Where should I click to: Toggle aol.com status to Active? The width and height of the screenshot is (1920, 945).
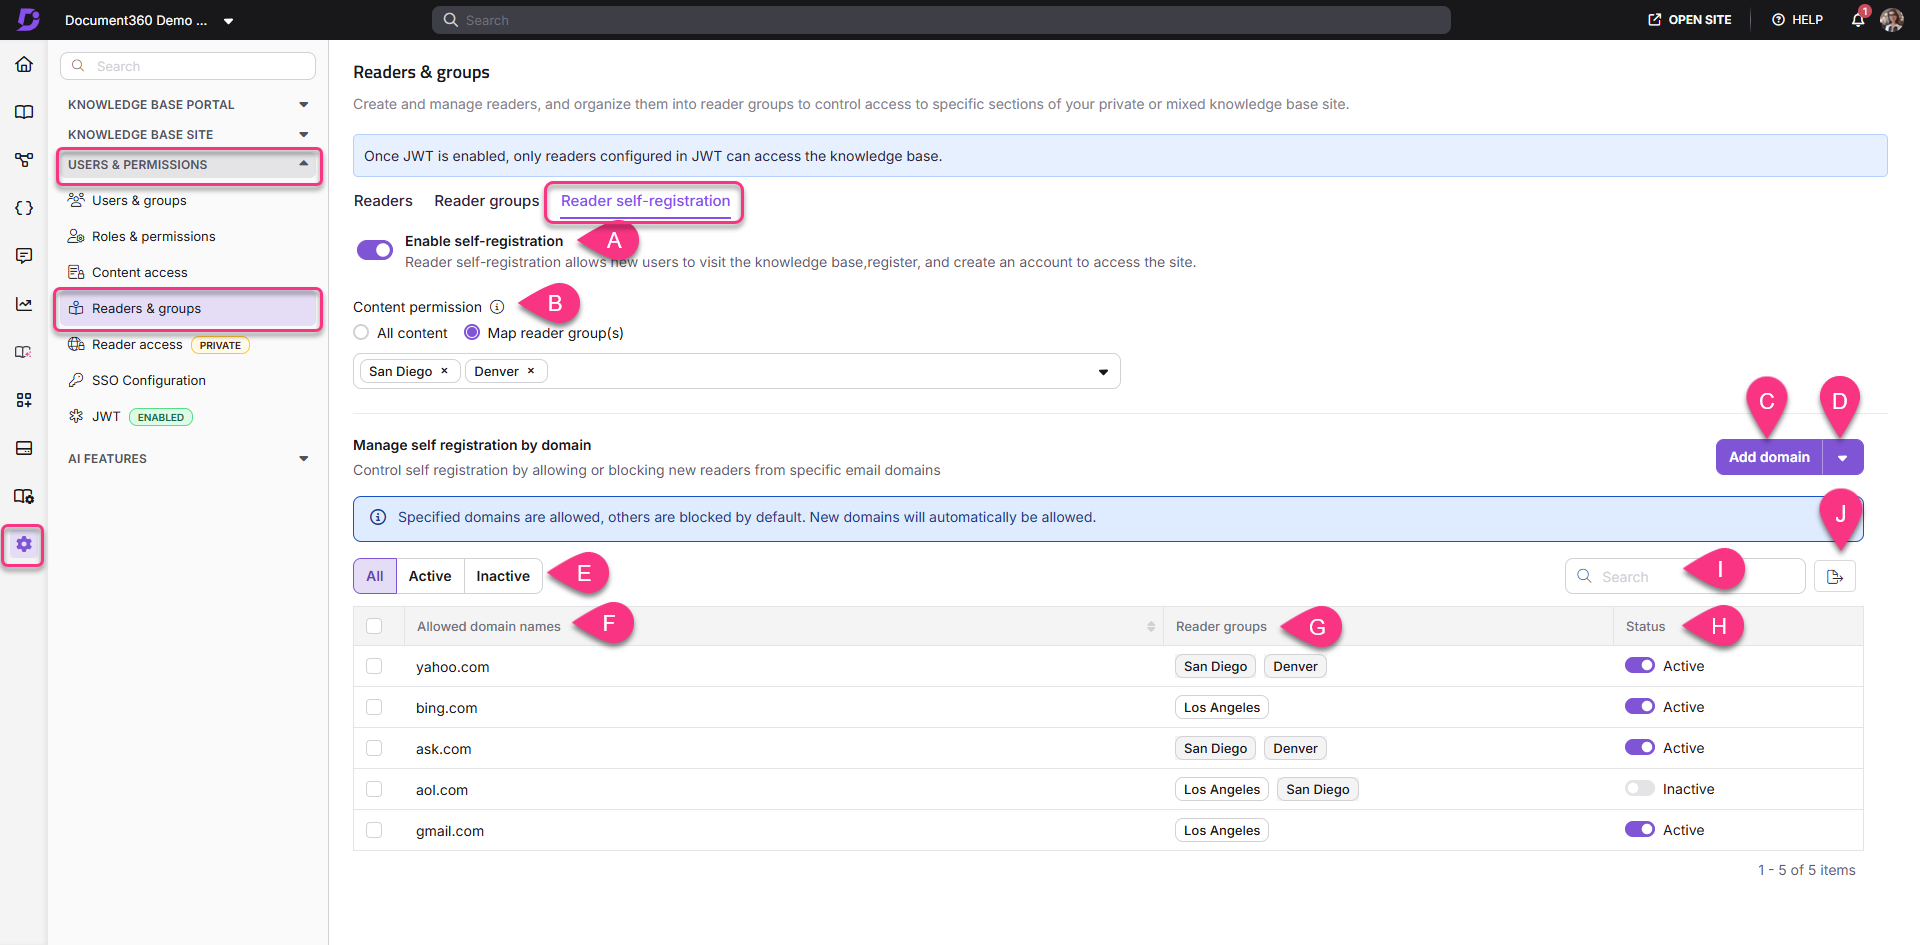[x=1640, y=788]
